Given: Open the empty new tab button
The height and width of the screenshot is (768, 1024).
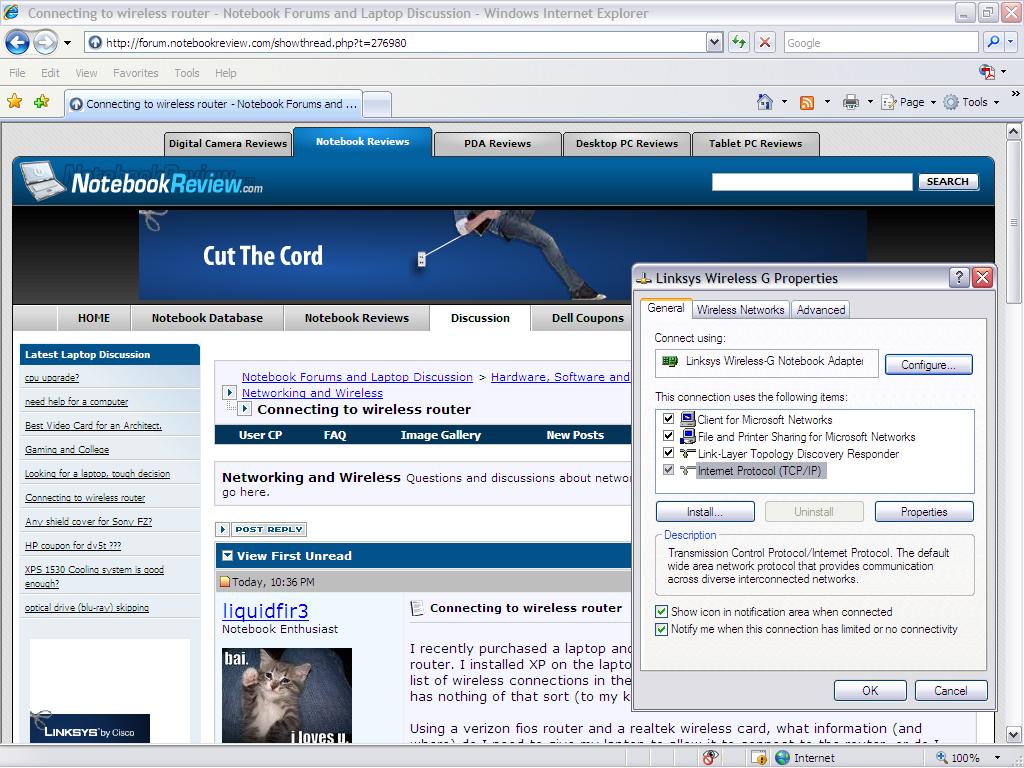Looking at the screenshot, I should [377, 104].
